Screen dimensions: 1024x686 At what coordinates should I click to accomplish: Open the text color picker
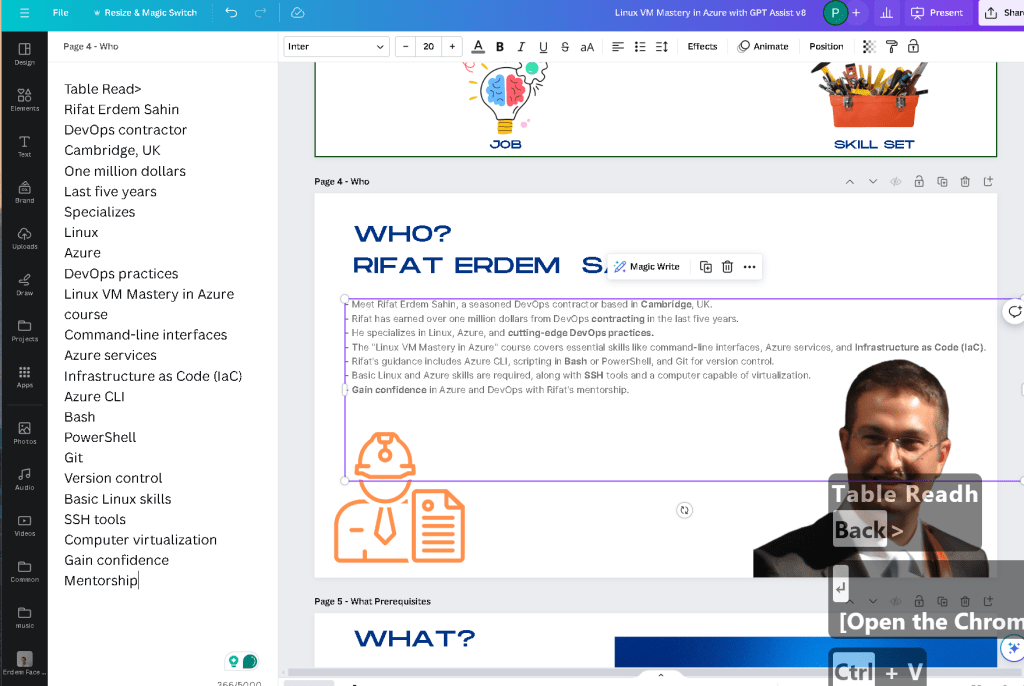[x=478, y=46]
